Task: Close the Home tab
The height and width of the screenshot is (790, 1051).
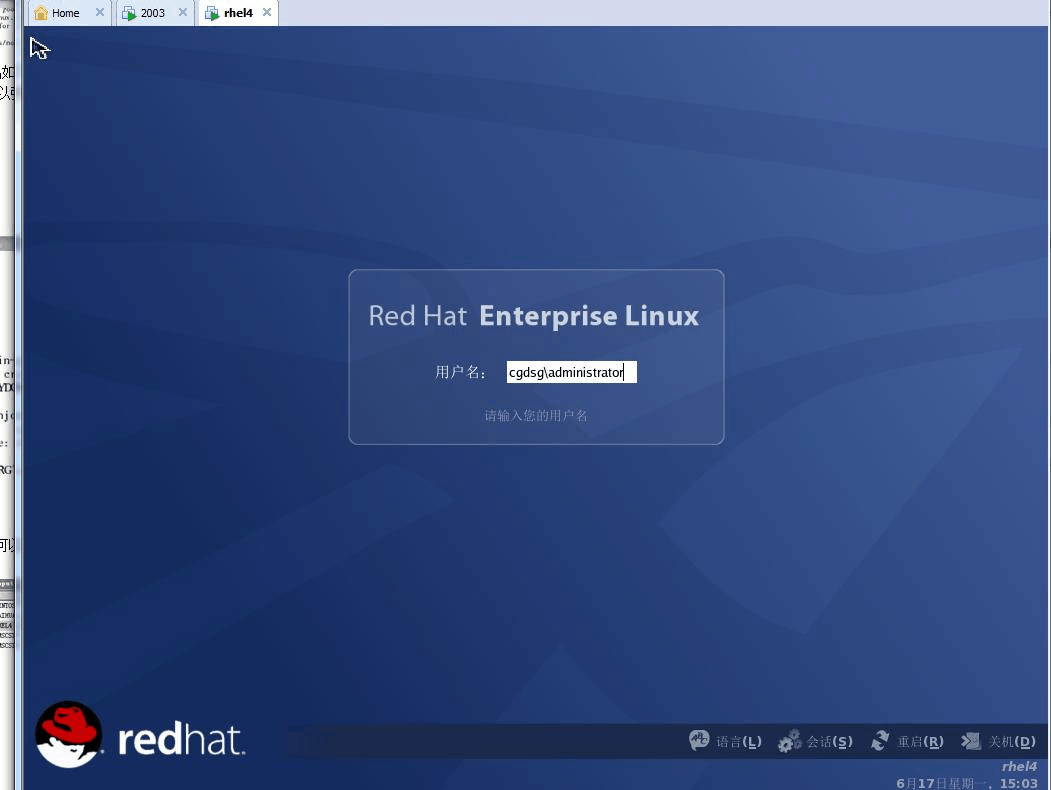Action: (x=99, y=13)
